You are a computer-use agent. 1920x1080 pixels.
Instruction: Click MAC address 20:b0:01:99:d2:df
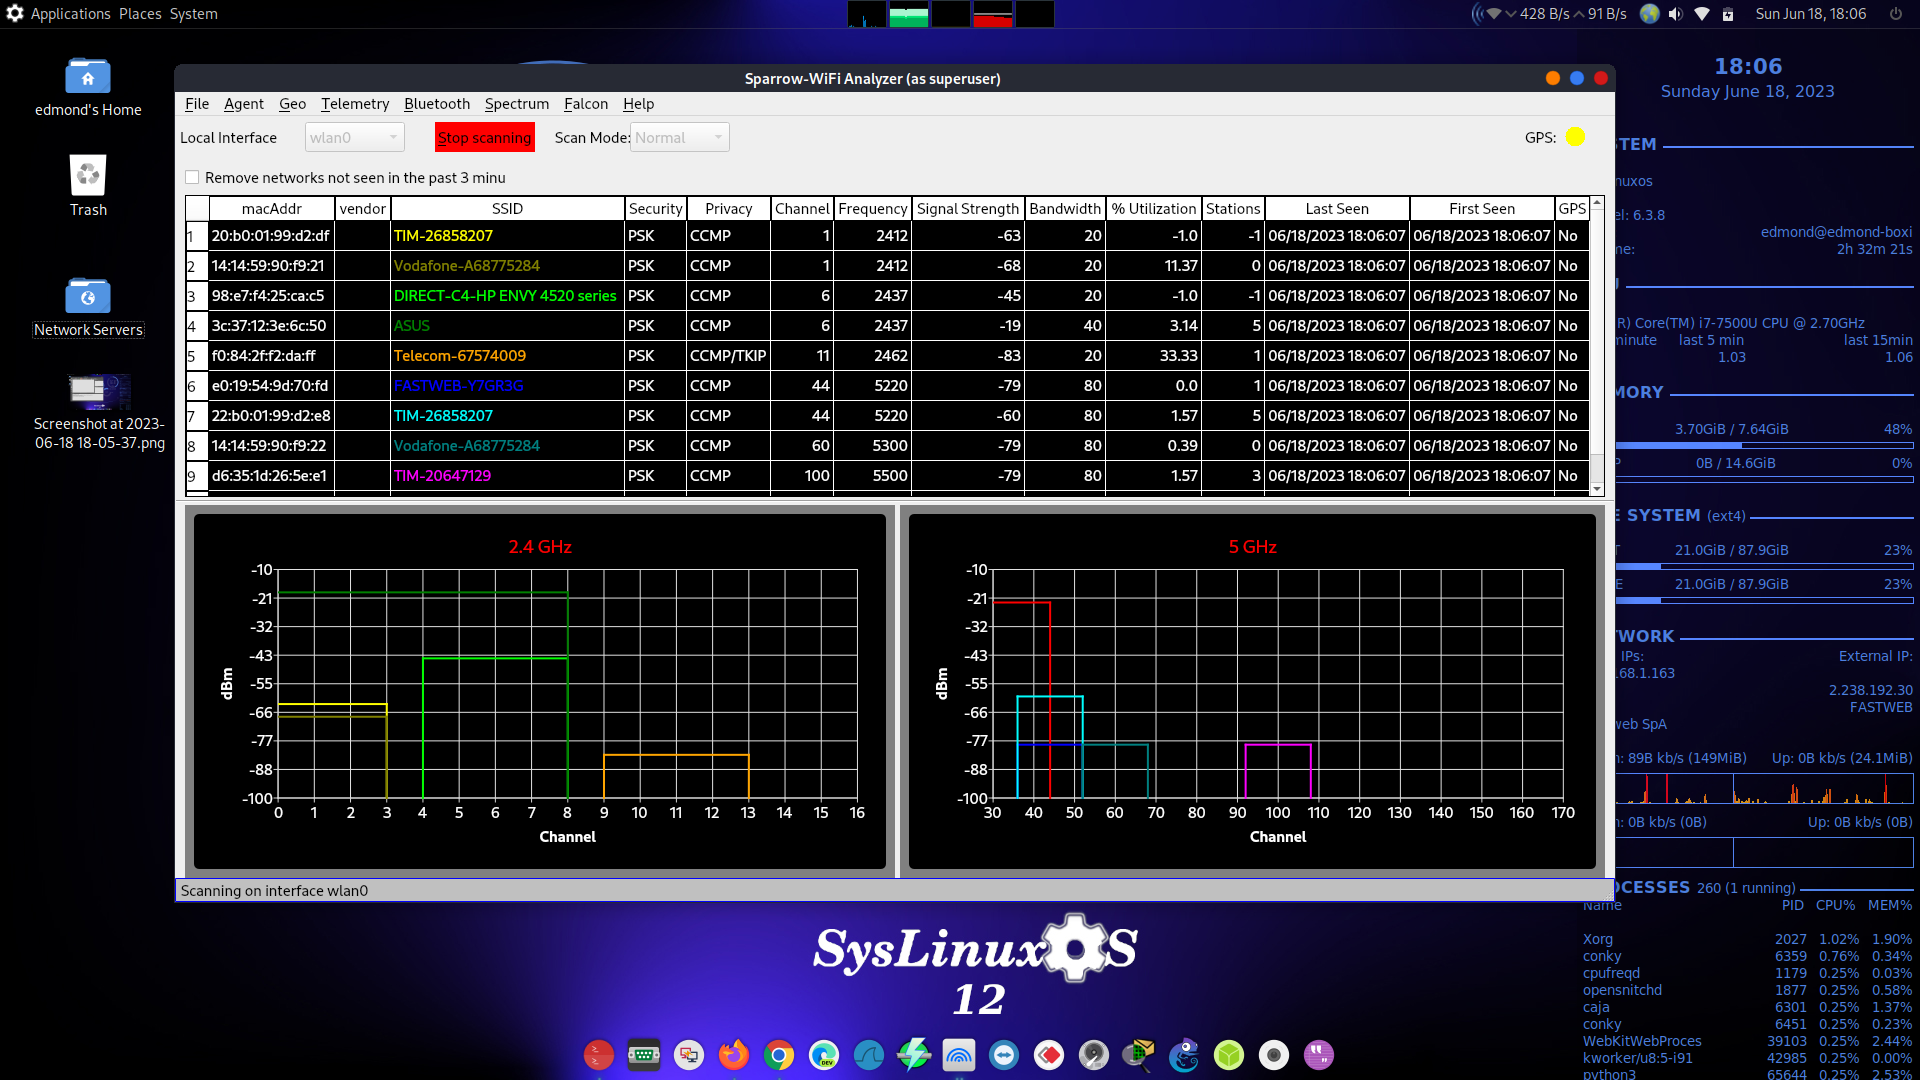271,236
